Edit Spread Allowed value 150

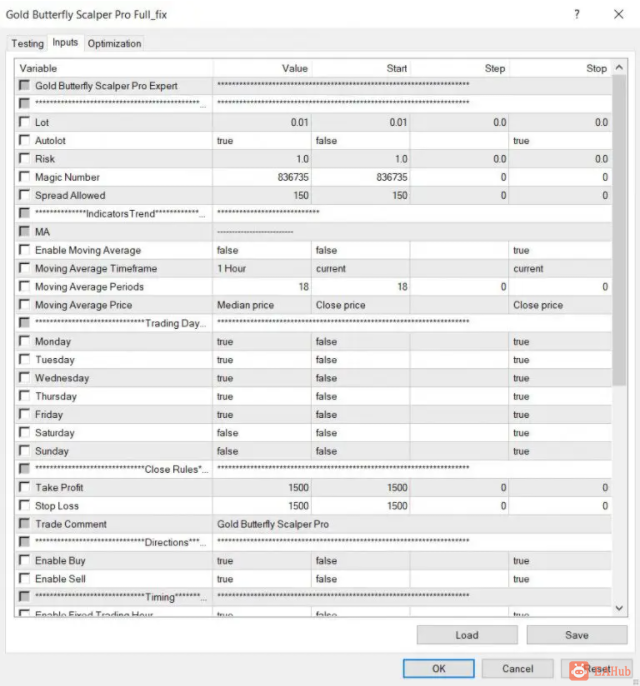(262, 195)
